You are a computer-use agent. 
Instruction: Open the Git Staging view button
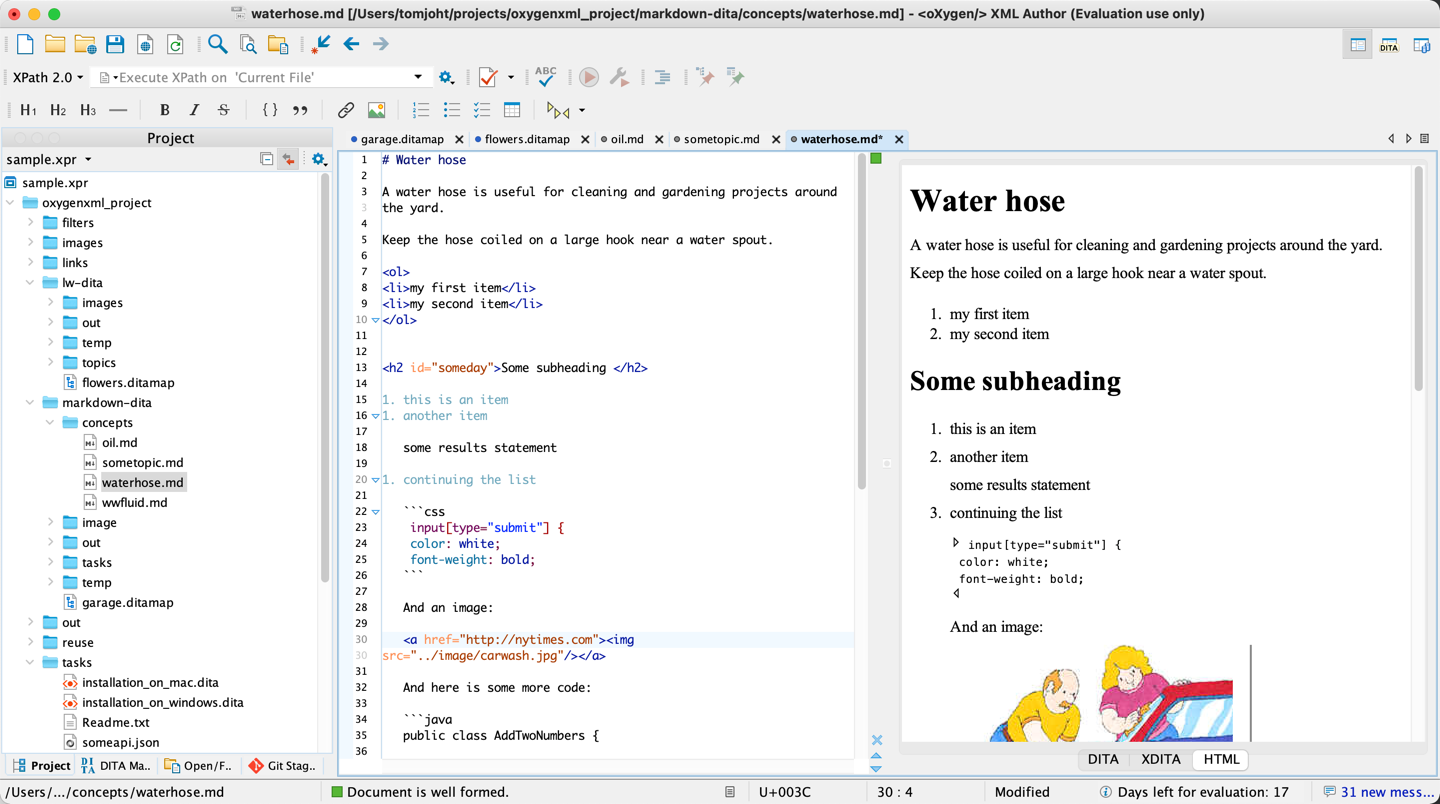coord(284,766)
